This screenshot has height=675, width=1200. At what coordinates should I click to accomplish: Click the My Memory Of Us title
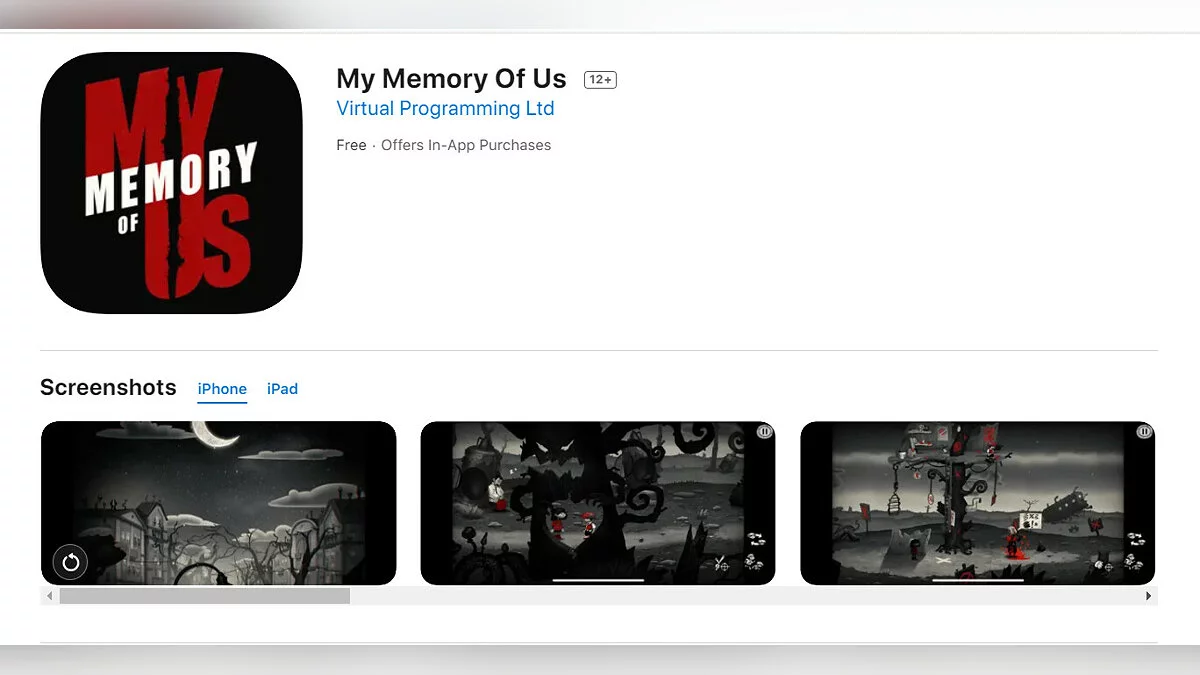[x=451, y=79]
